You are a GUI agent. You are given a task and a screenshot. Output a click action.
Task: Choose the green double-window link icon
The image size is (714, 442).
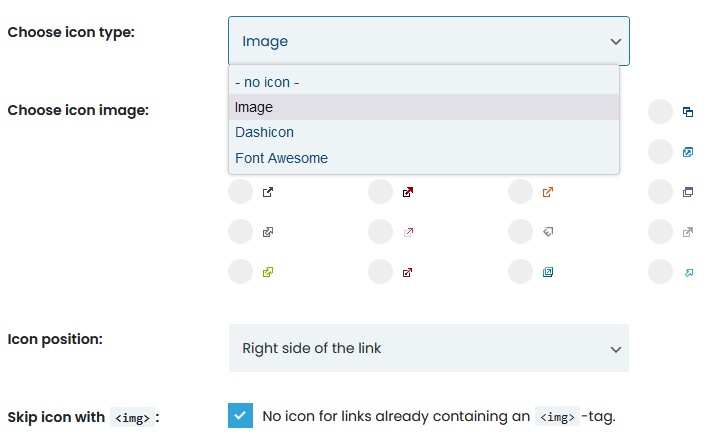pos(268,272)
